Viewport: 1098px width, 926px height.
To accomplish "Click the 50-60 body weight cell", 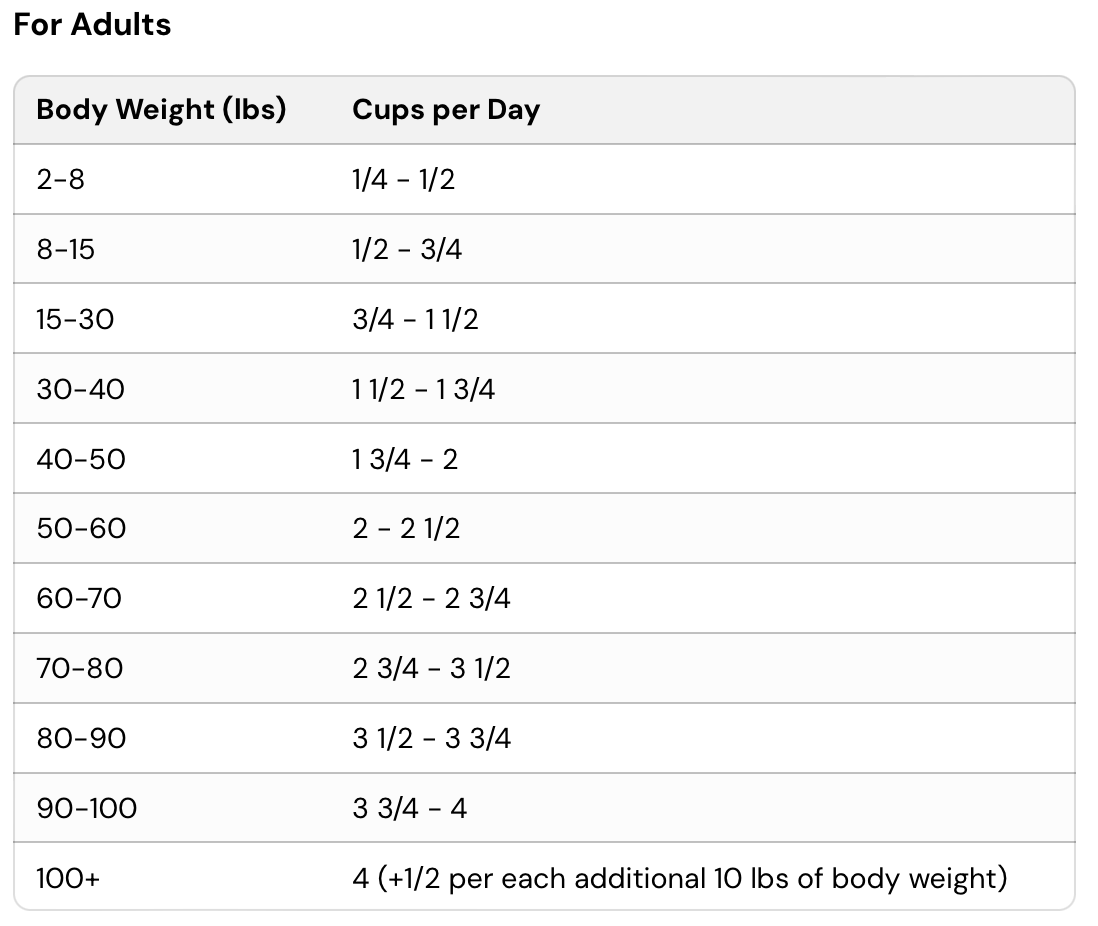I will pos(81,528).
